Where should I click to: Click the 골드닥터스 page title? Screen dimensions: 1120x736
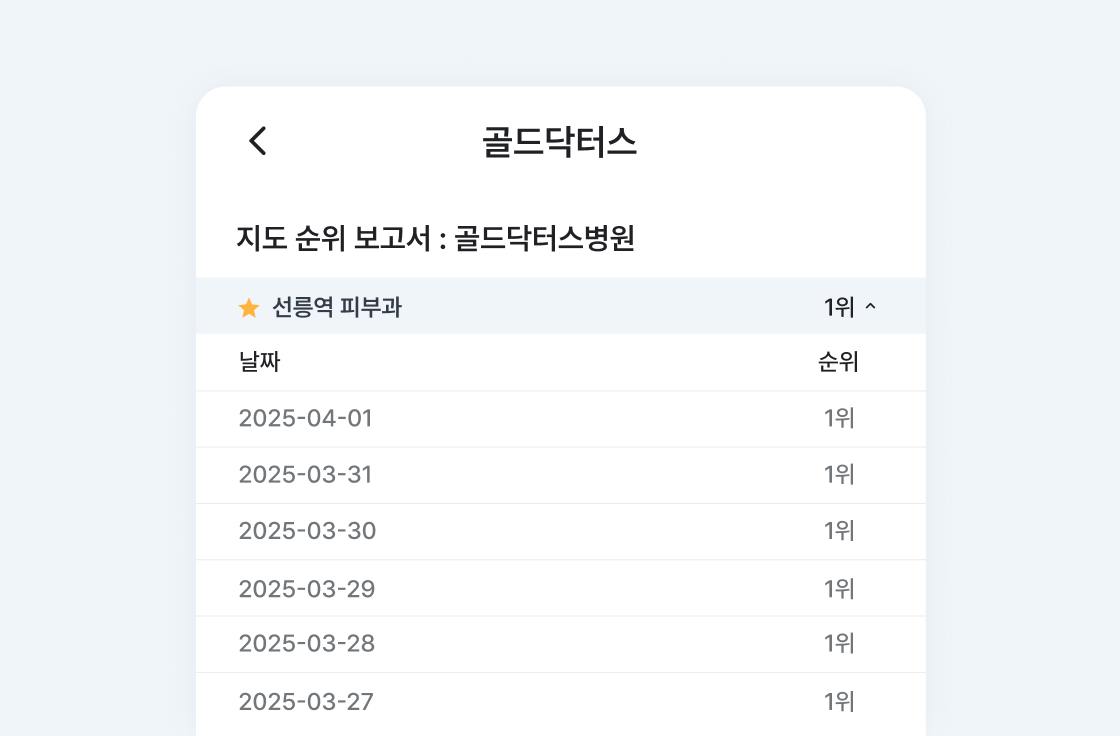click(559, 142)
